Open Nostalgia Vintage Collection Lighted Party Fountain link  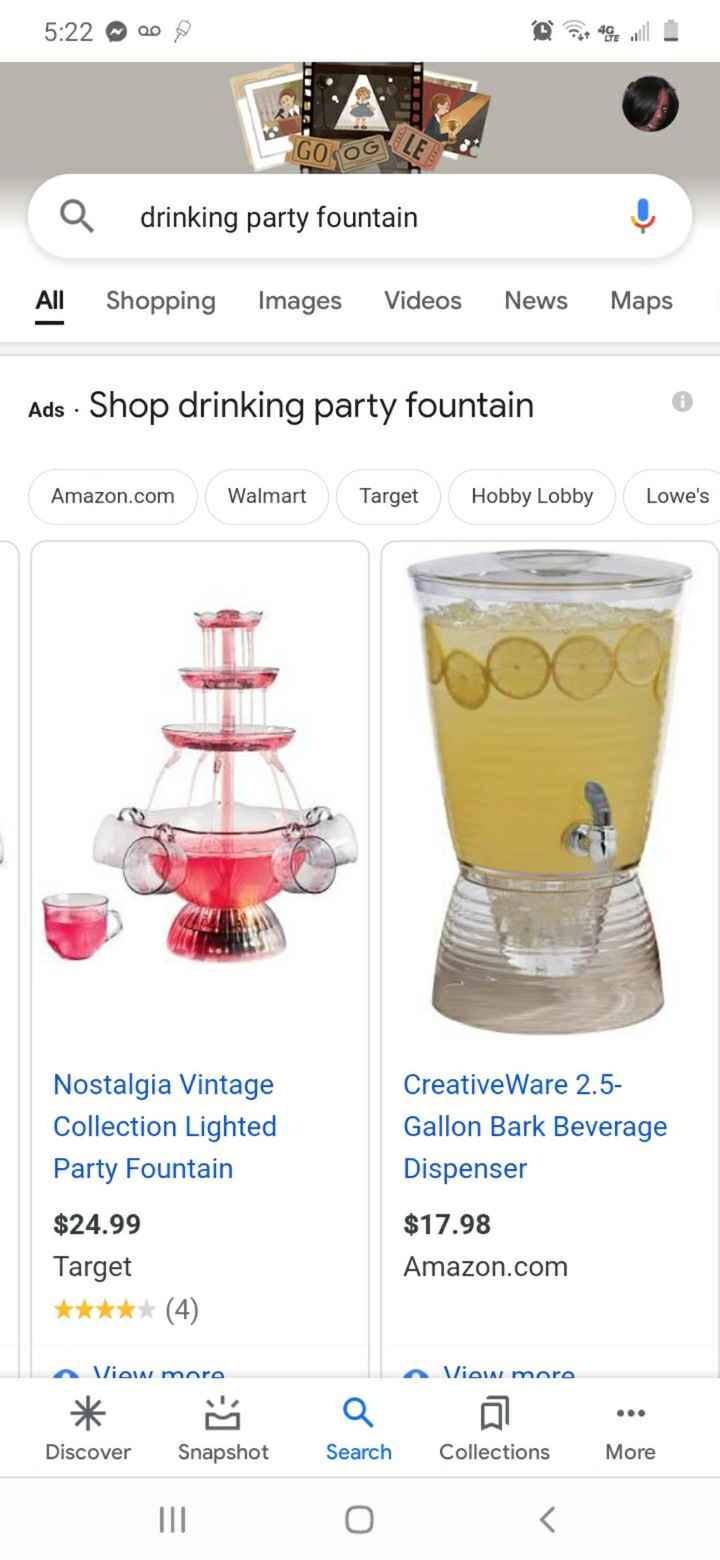[x=165, y=1126]
